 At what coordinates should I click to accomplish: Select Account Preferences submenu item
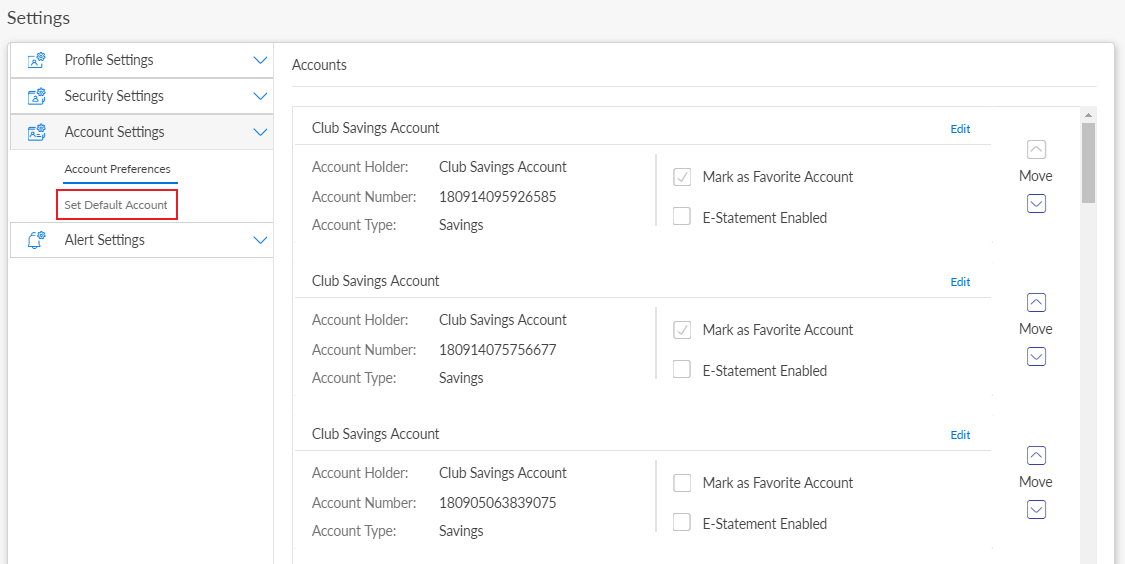tap(117, 169)
